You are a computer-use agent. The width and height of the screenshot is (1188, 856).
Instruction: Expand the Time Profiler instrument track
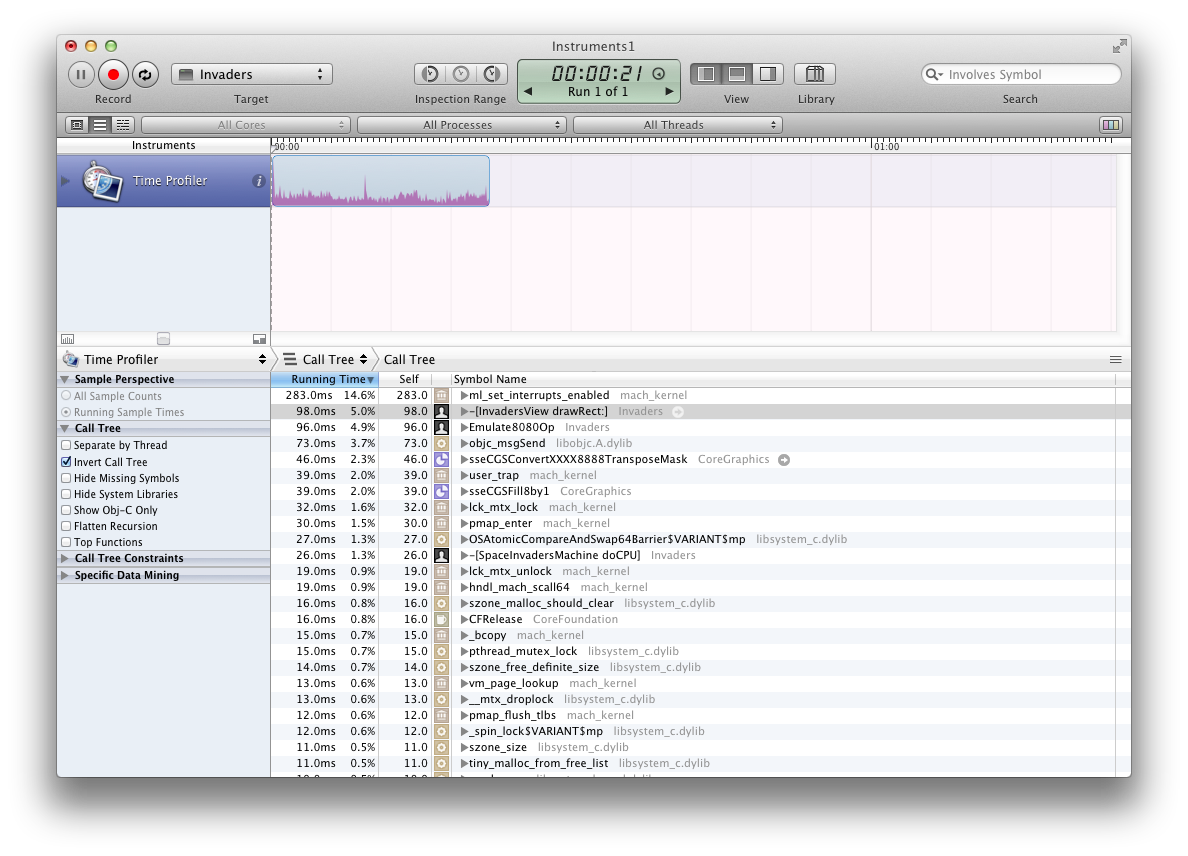65,181
